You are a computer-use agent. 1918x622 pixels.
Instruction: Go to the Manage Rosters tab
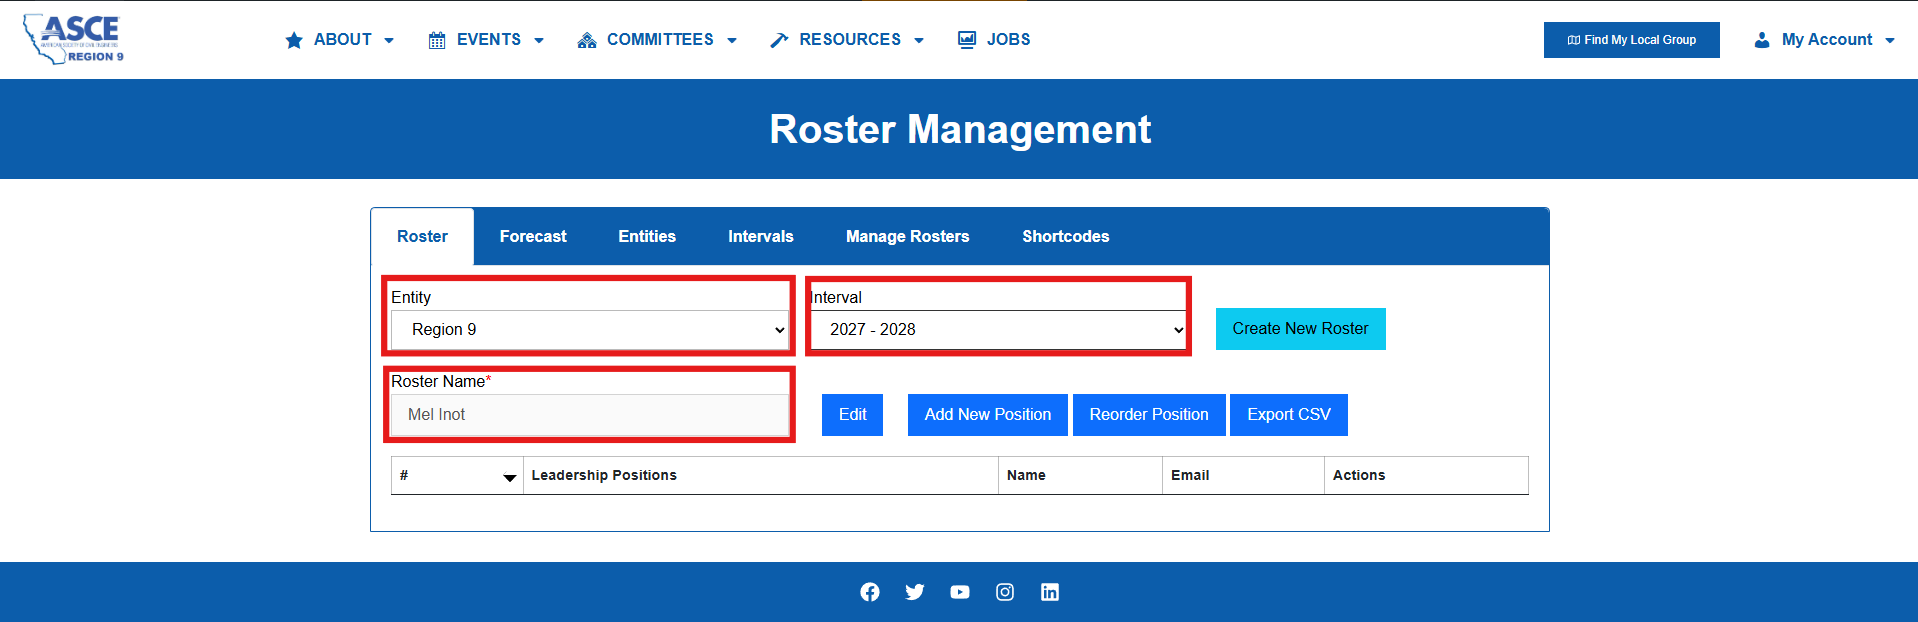(x=908, y=236)
